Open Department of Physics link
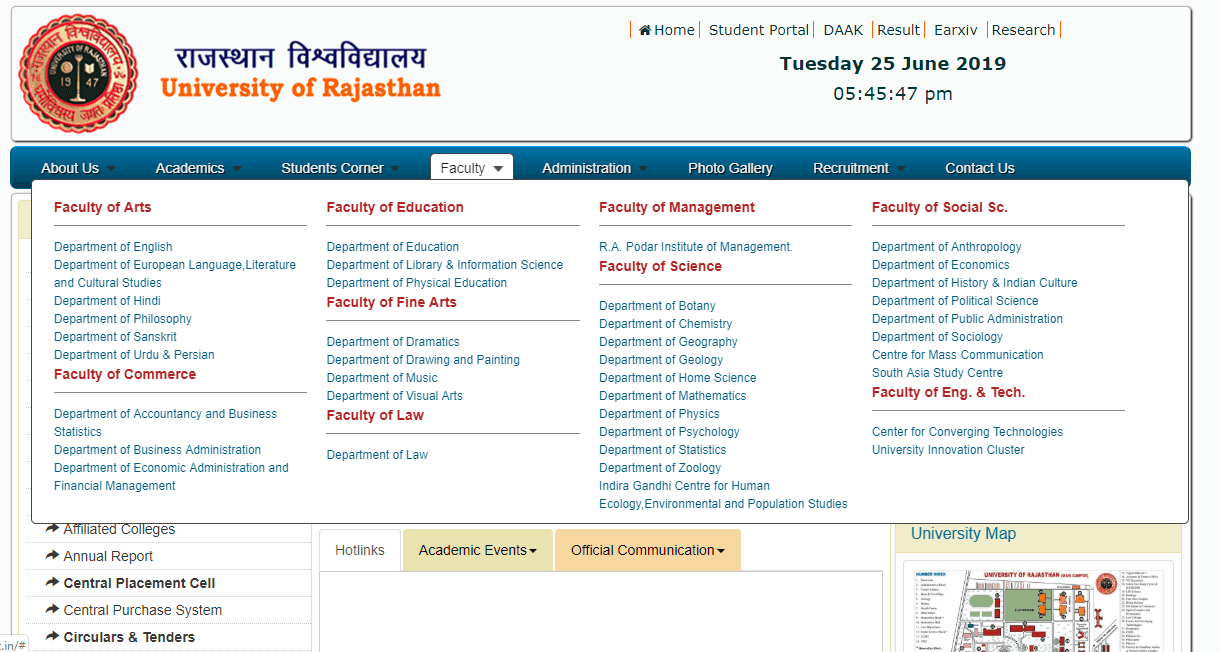Viewport: 1220px width, 652px height. tap(659, 414)
